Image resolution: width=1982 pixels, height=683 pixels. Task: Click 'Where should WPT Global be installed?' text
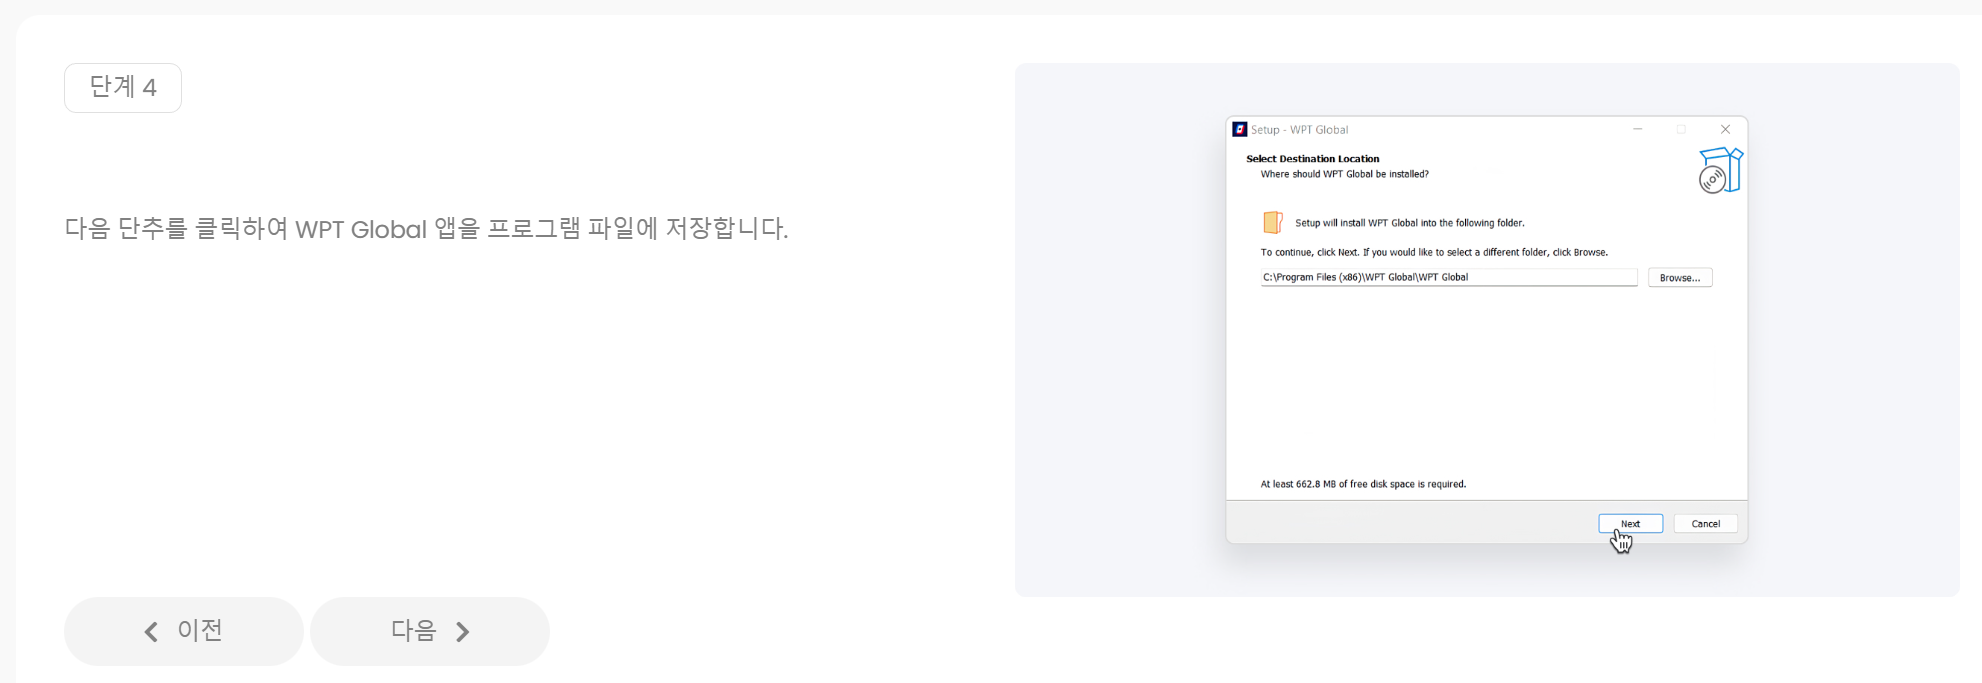[x=1344, y=174]
